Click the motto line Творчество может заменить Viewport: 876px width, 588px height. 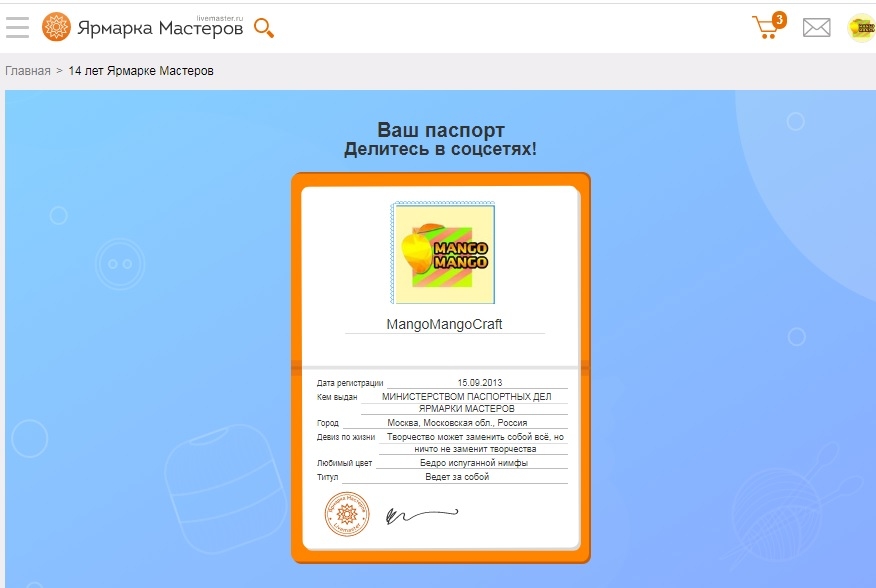[475, 437]
